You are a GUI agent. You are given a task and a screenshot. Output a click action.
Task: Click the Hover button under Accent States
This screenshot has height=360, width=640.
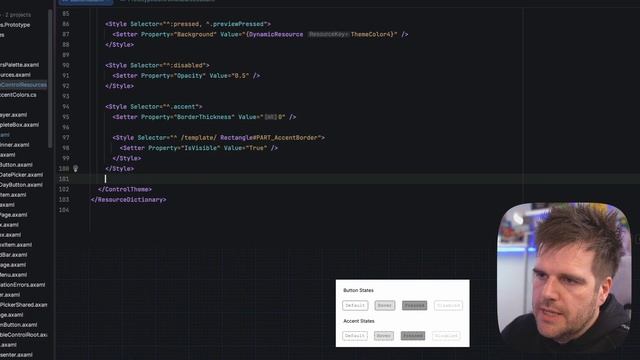[384, 336]
